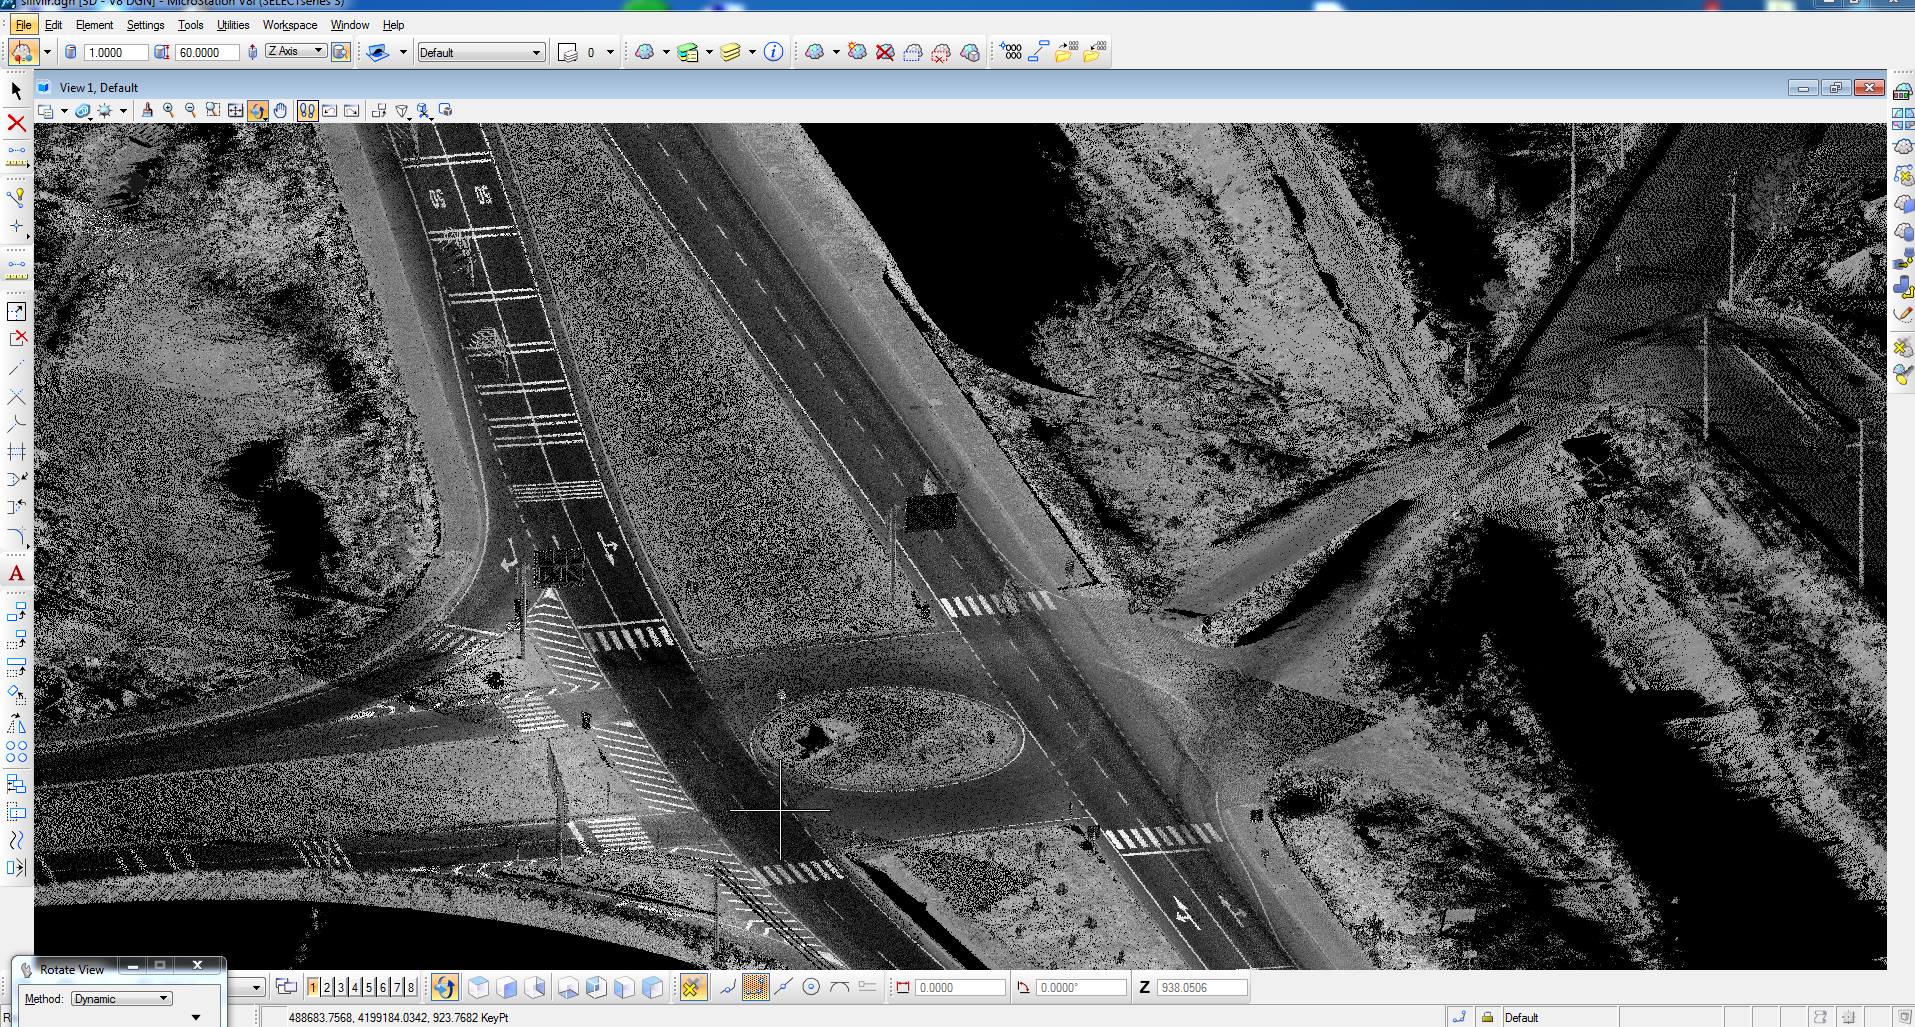Click the Z coordinate input field

click(x=1202, y=987)
